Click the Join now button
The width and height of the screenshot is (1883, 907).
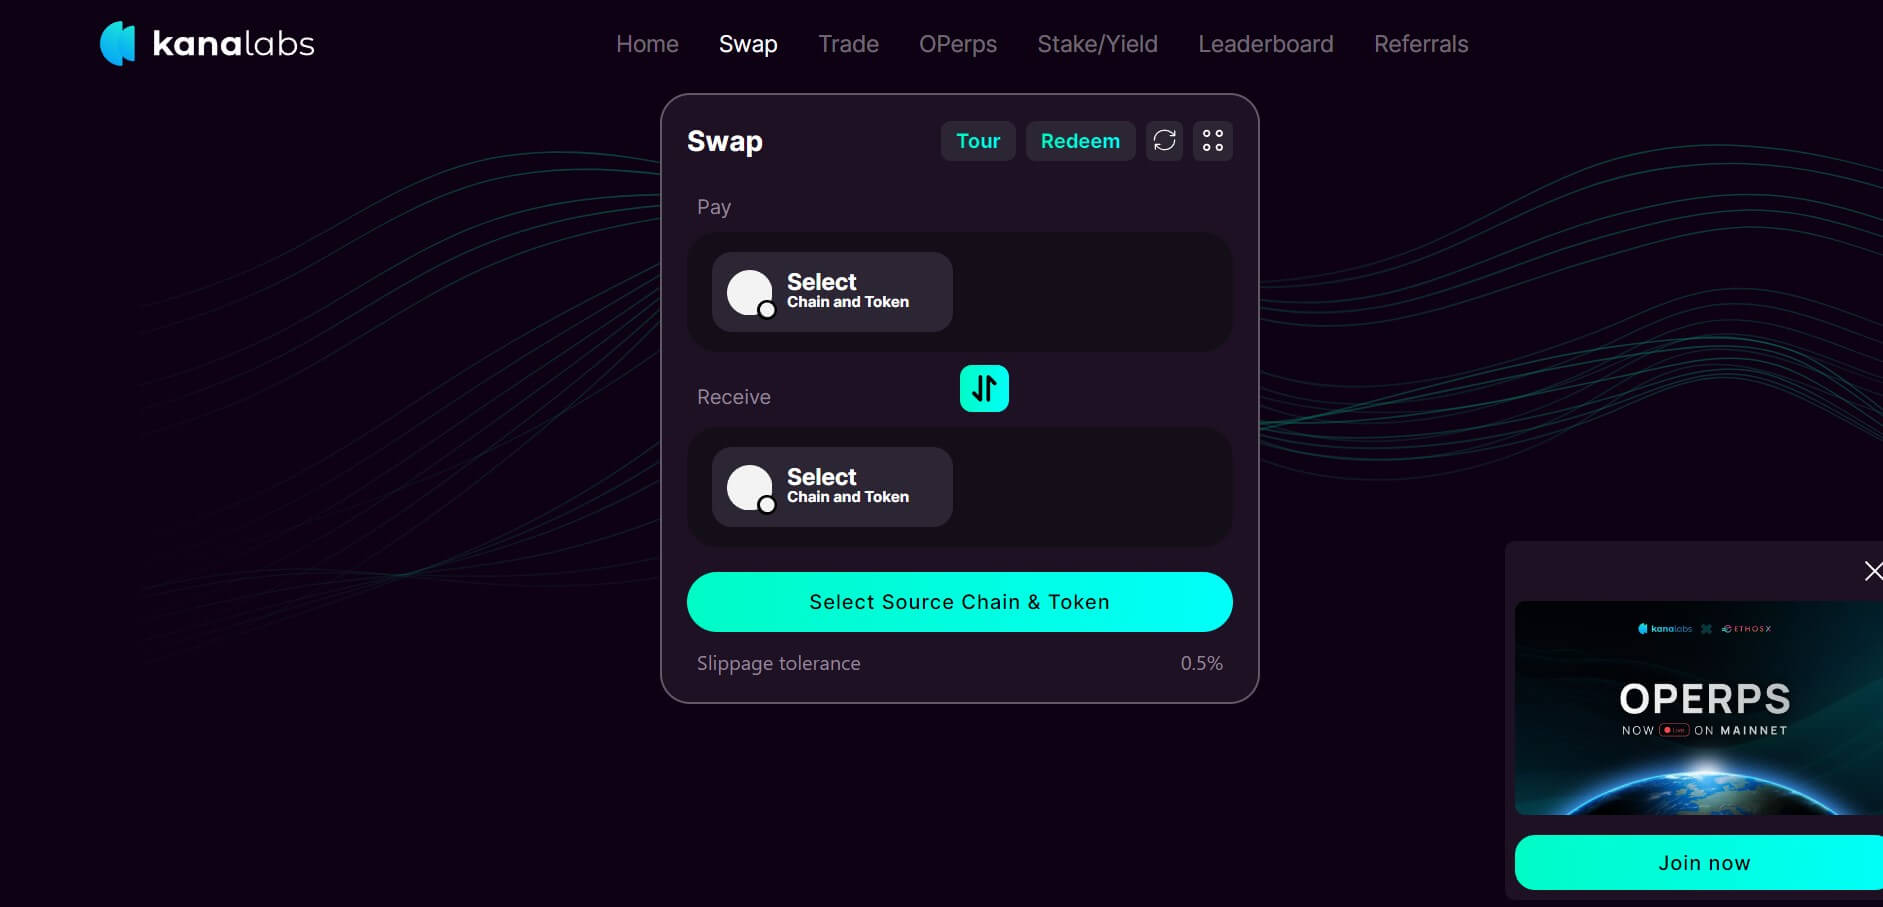pyautogui.click(x=1699, y=863)
